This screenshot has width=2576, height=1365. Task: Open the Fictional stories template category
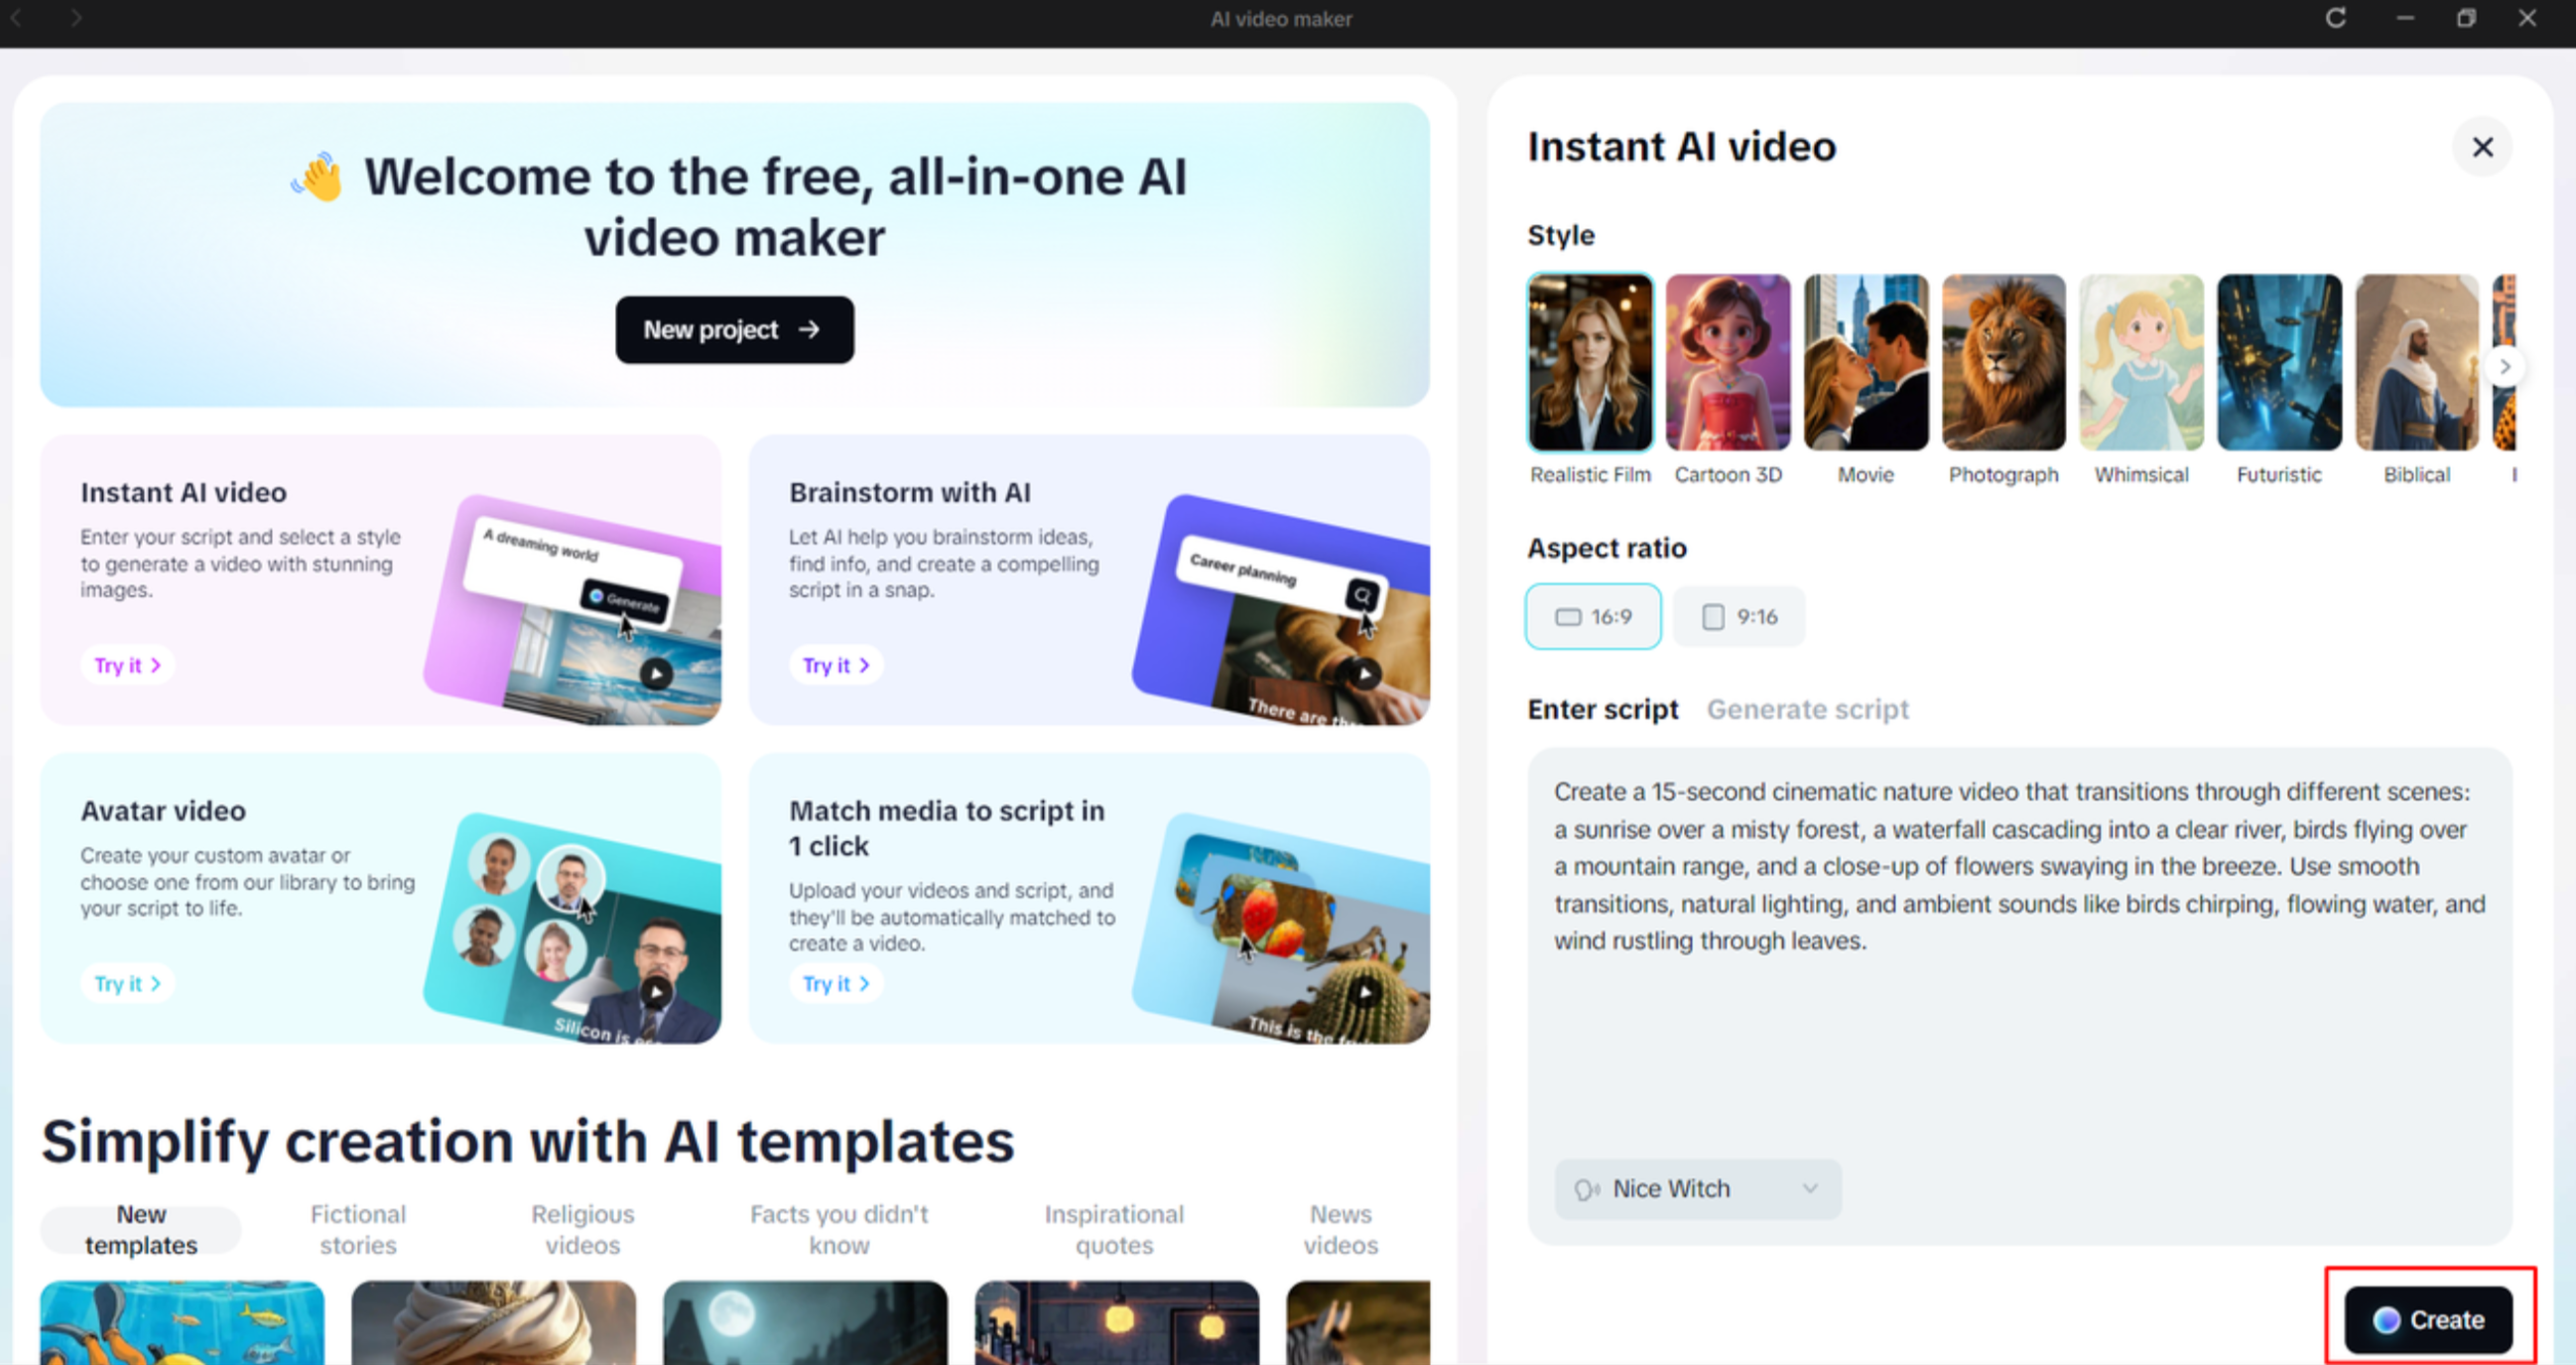357,1229
